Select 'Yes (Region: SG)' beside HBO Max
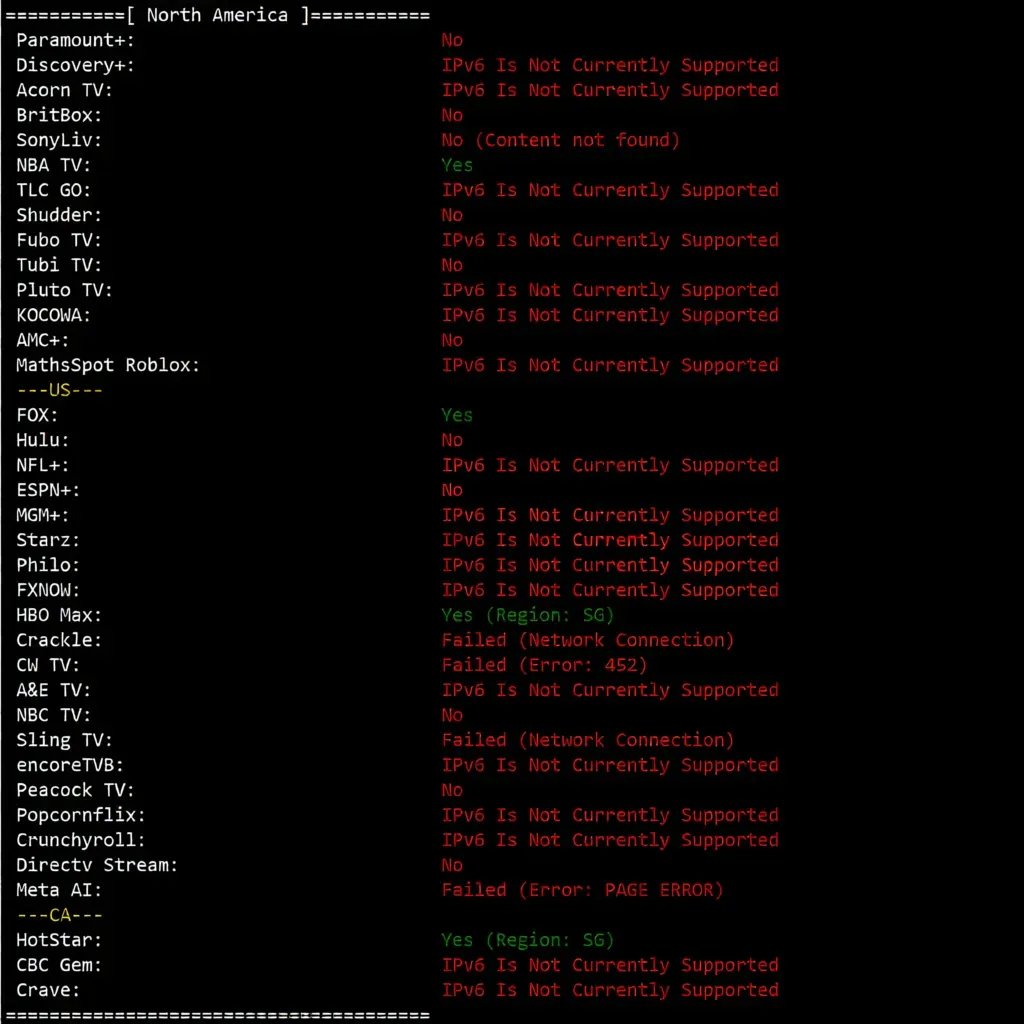1024x1024 pixels. pos(528,615)
